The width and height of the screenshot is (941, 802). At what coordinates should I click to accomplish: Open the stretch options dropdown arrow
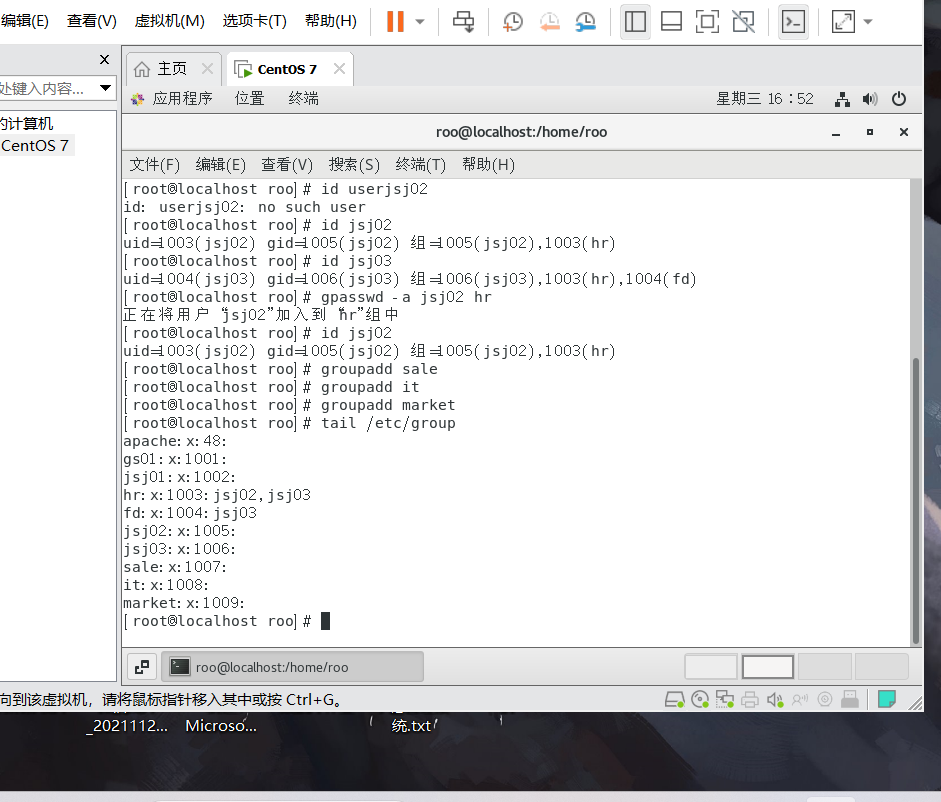[868, 22]
